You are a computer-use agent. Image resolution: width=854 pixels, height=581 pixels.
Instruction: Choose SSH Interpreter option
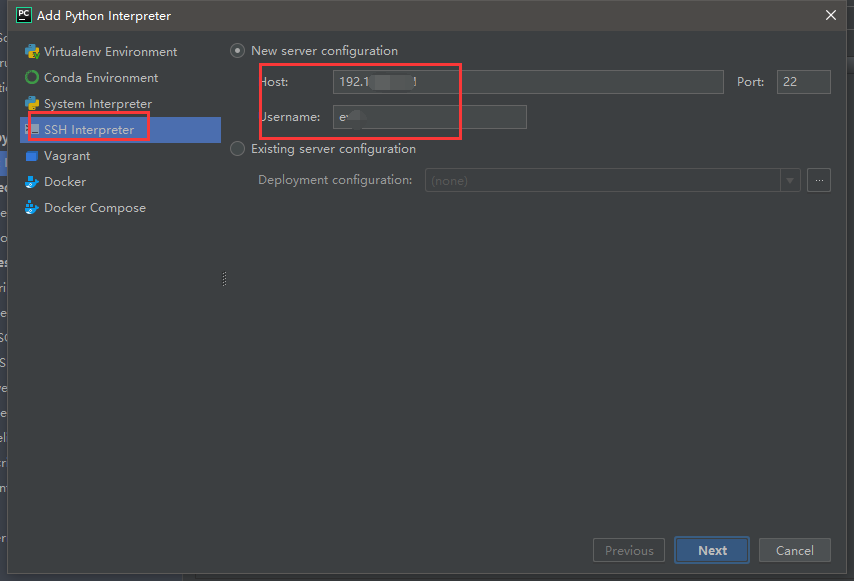click(x=120, y=130)
